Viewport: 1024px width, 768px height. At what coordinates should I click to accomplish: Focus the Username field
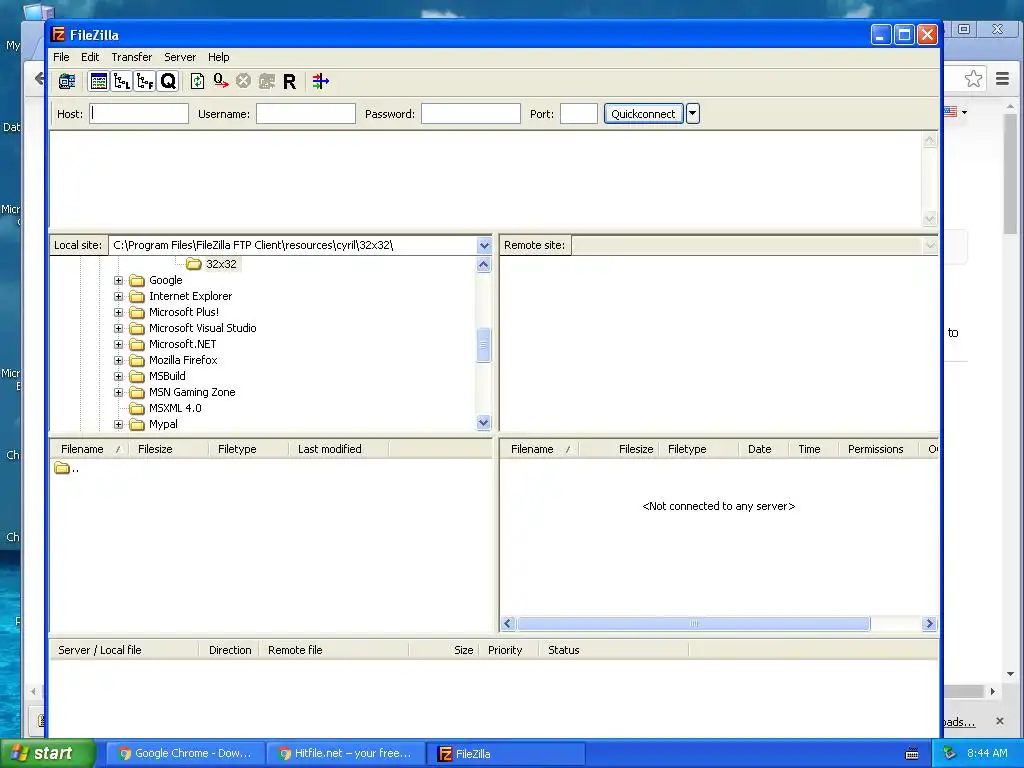pyautogui.click(x=306, y=114)
